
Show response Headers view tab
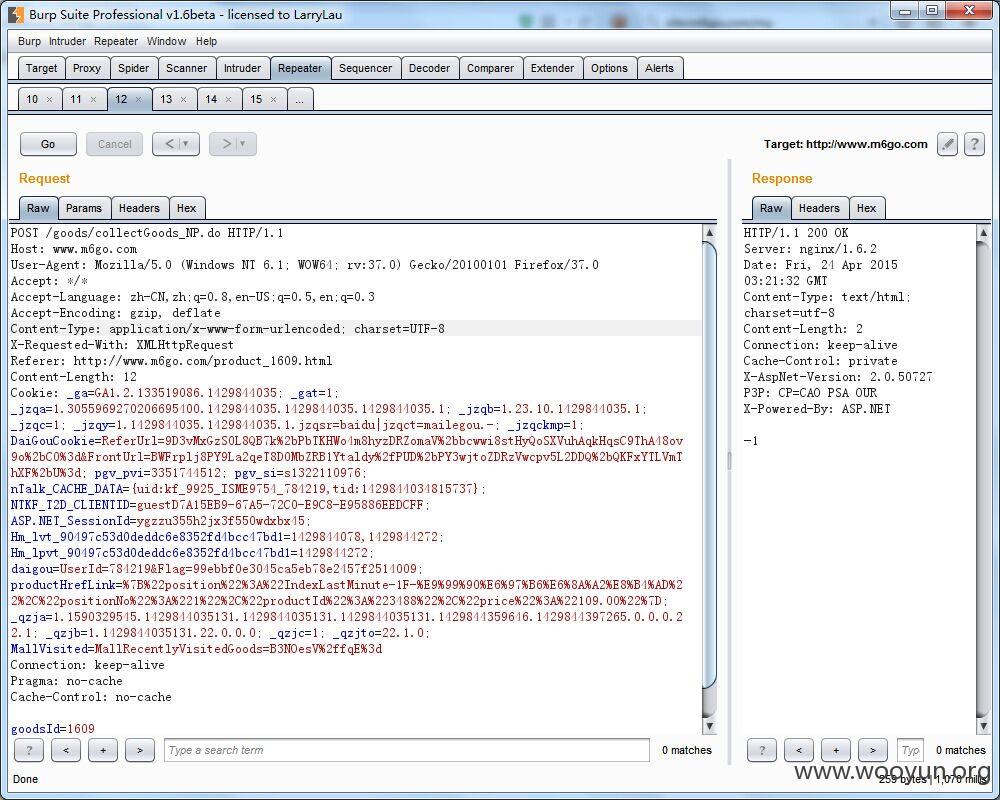coord(819,208)
